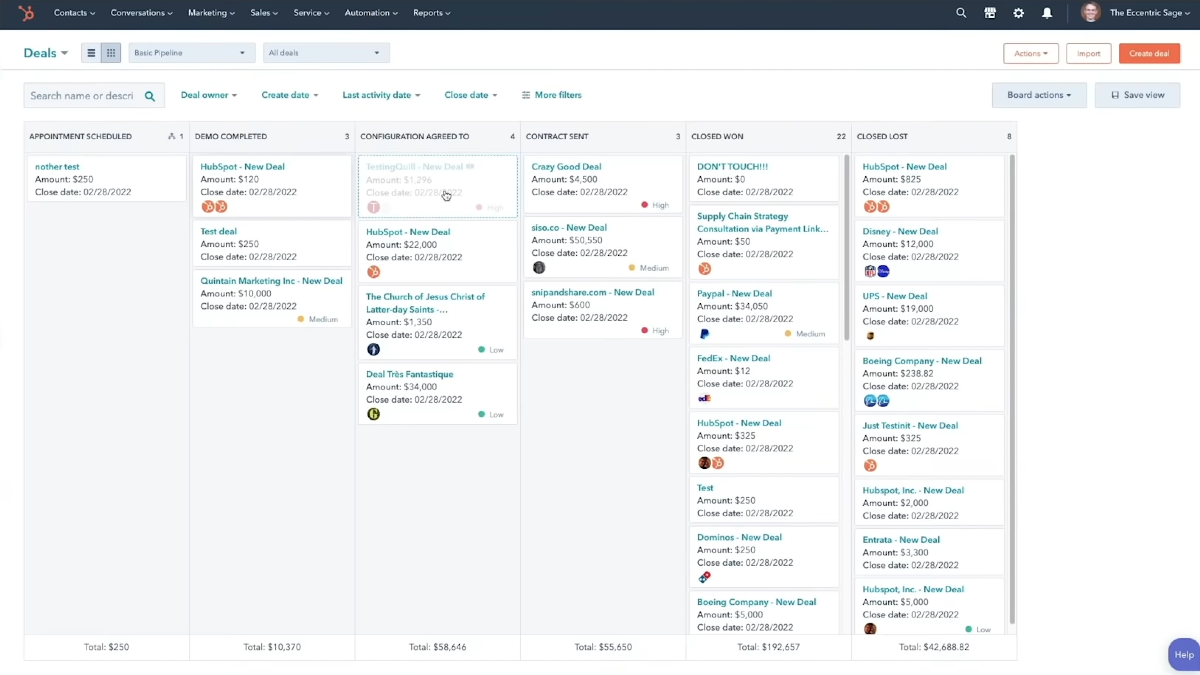The image size is (1200, 675).
Task: Click the icons on HubSpot $825 Closed Lost card
Action: pos(876,207)
